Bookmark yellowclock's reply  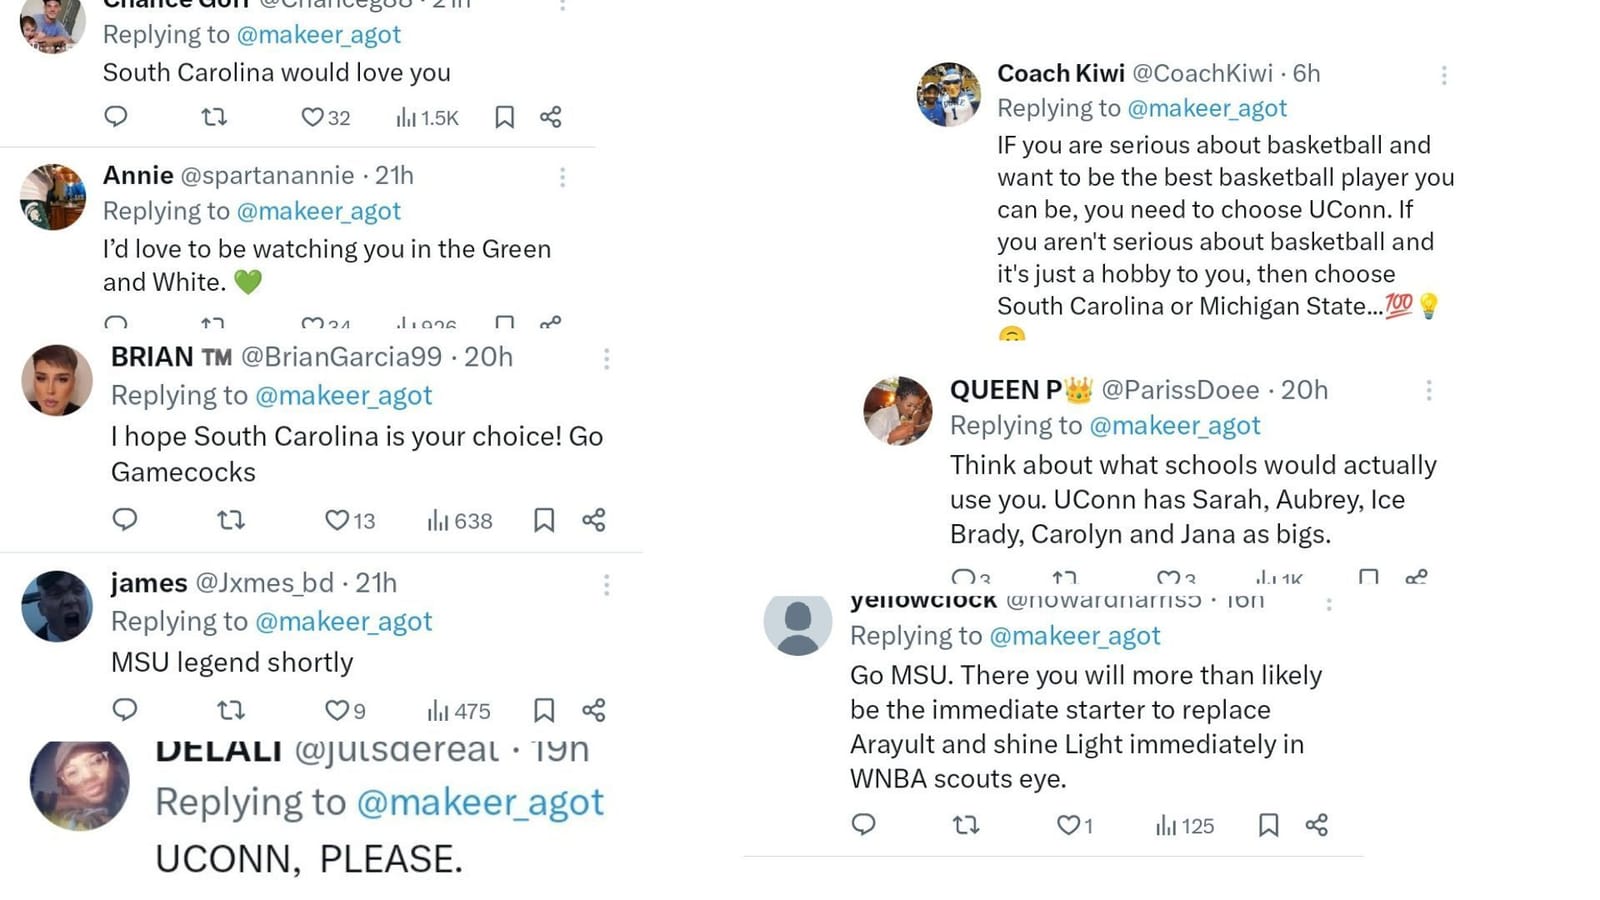coord(1270,825)
